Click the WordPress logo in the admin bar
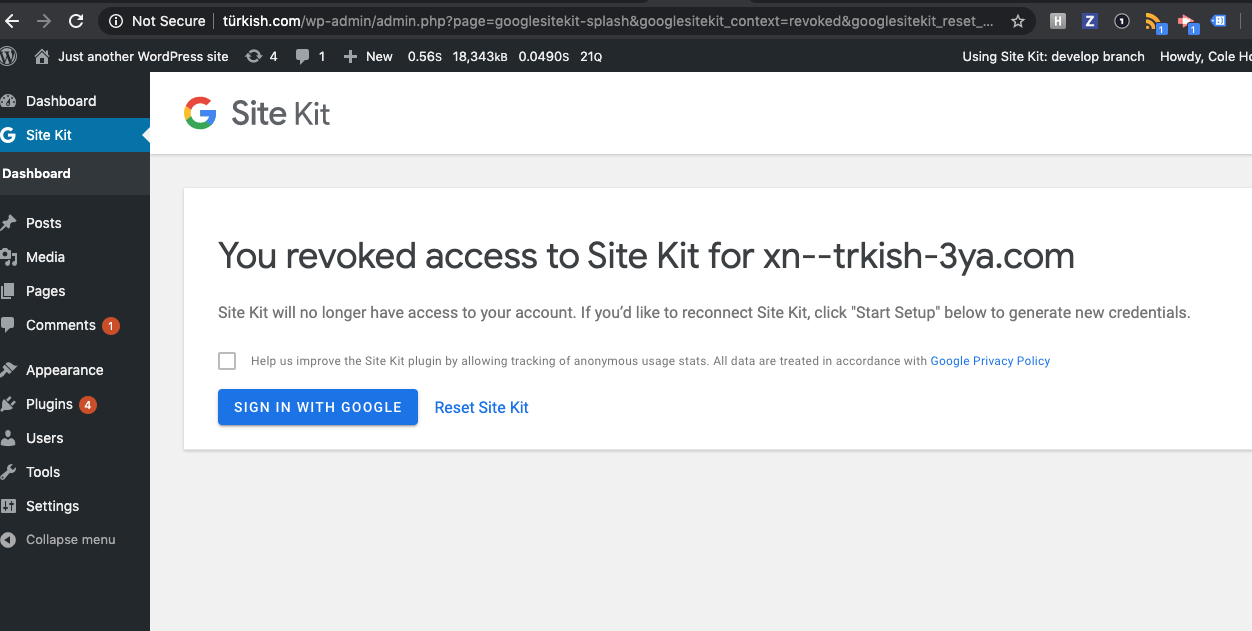 tap(9, 56)
